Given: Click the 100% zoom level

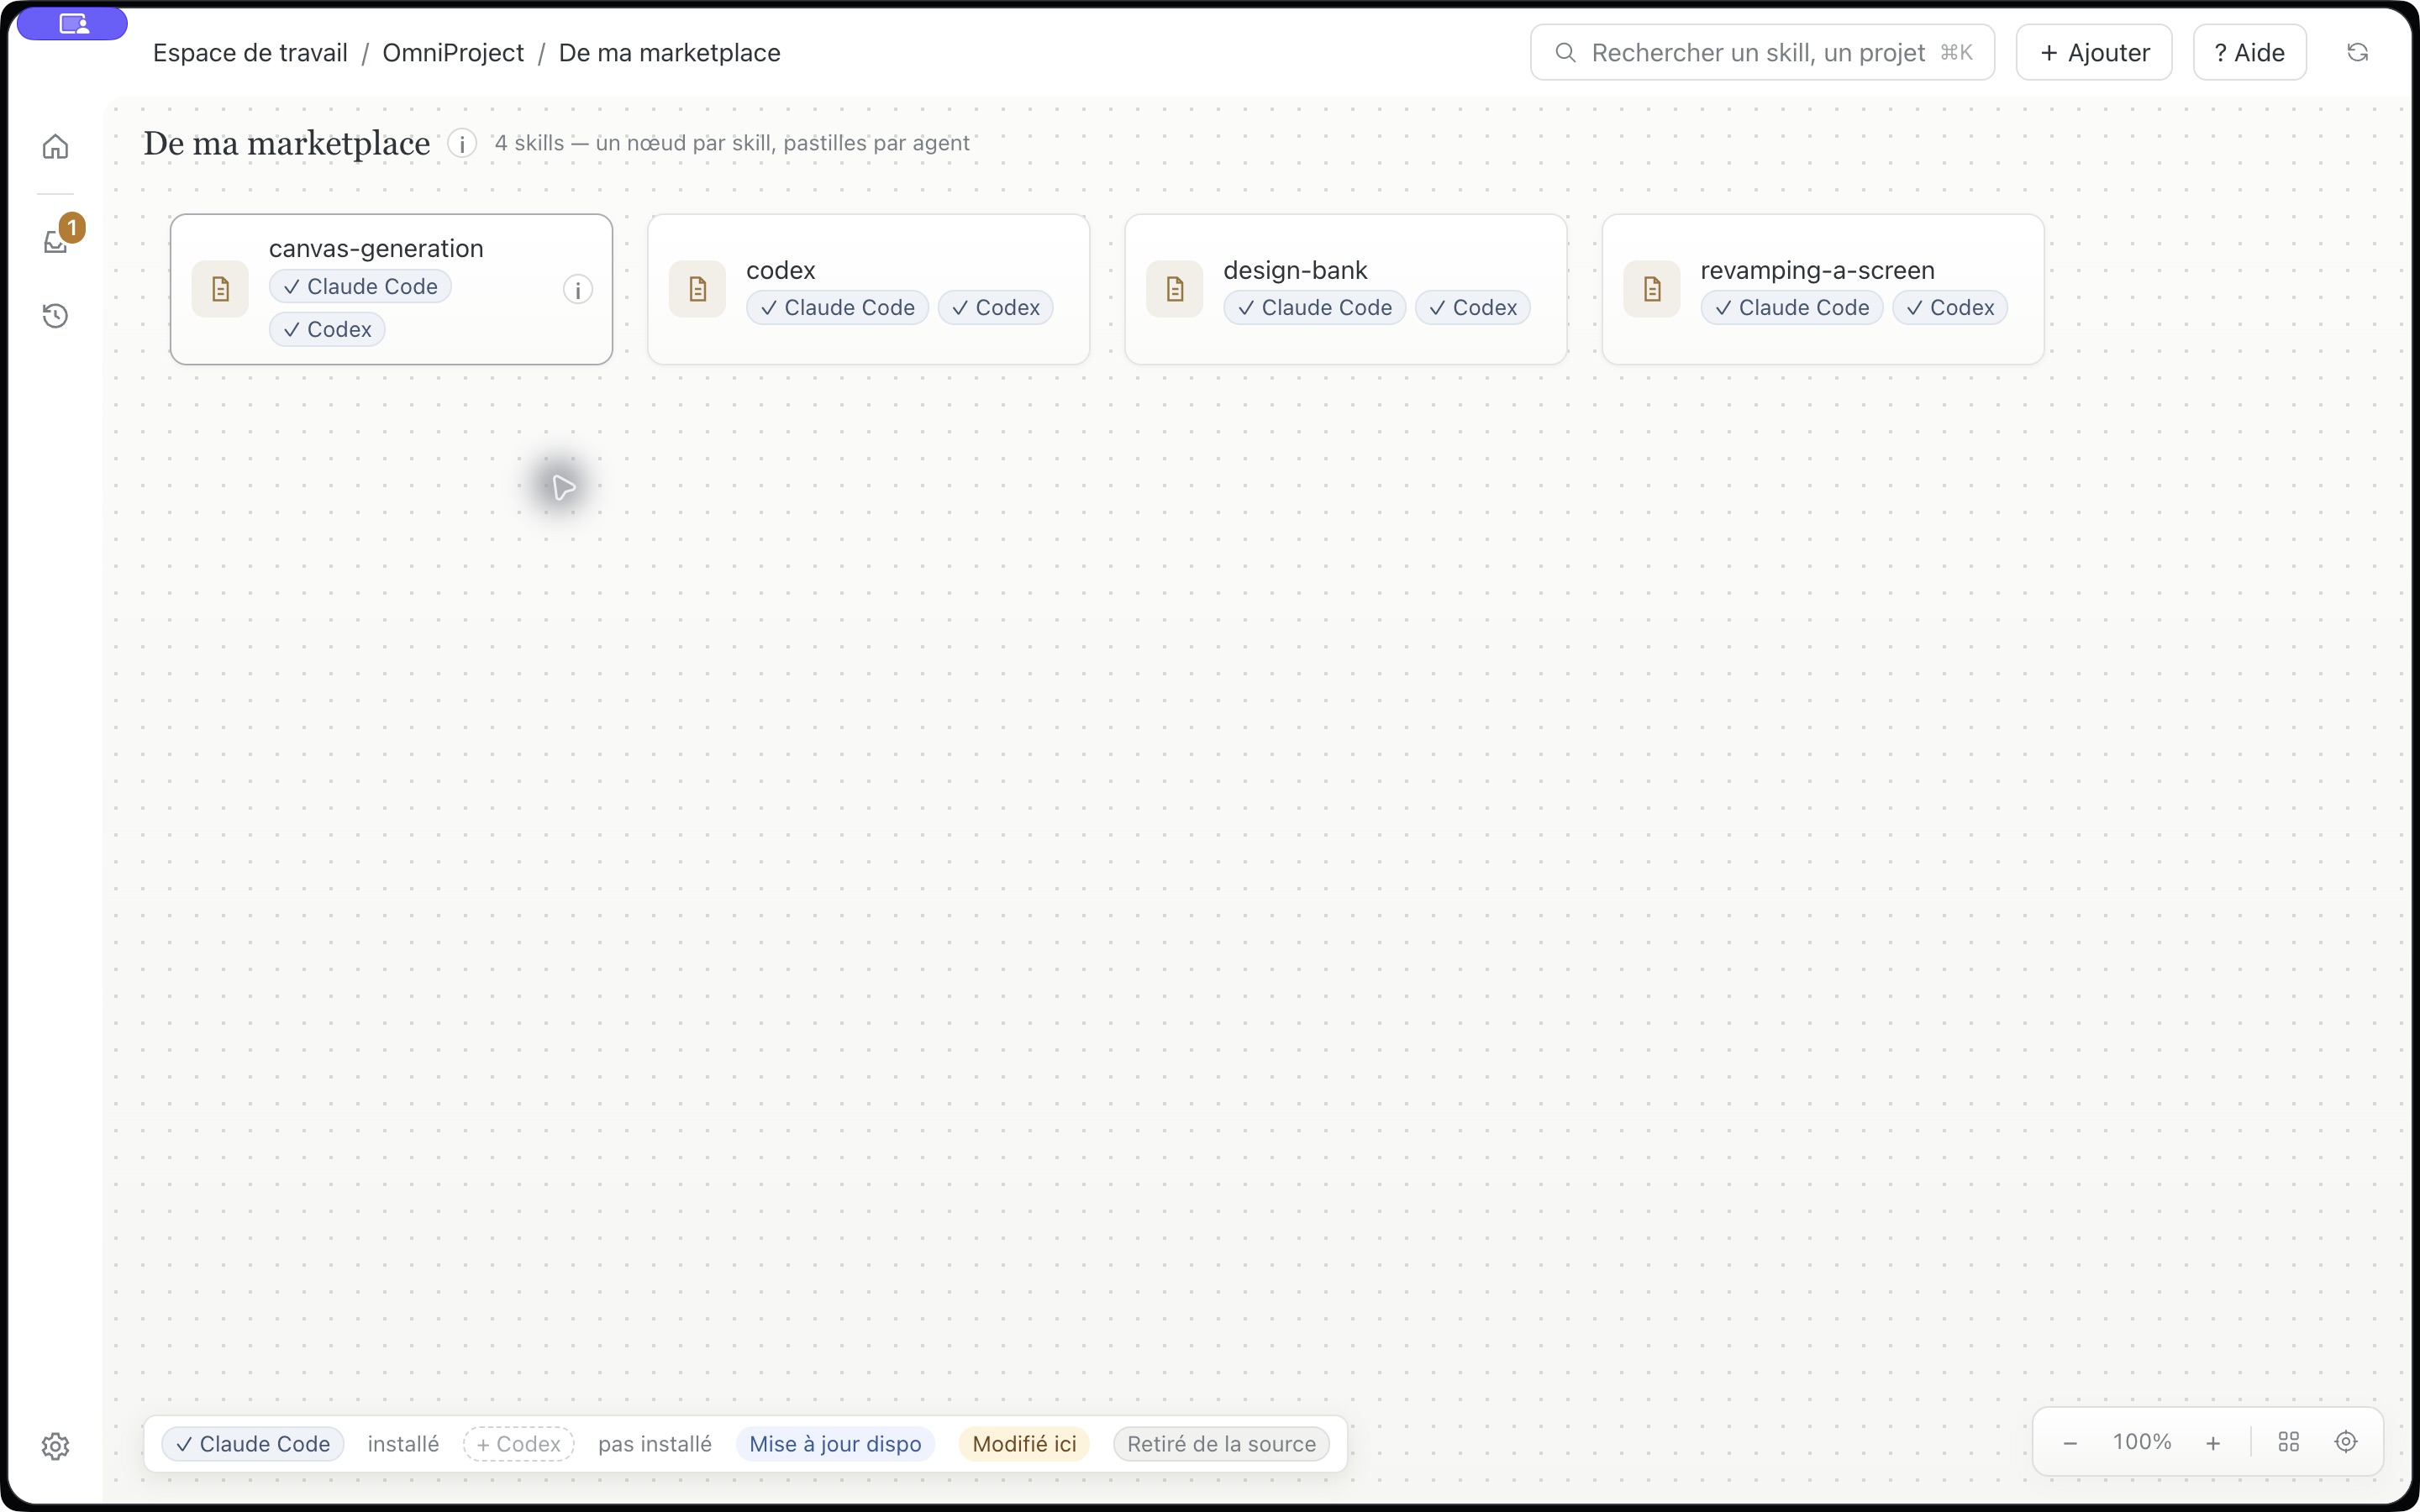Looking at the screenshot, I should [2141, 1442].
